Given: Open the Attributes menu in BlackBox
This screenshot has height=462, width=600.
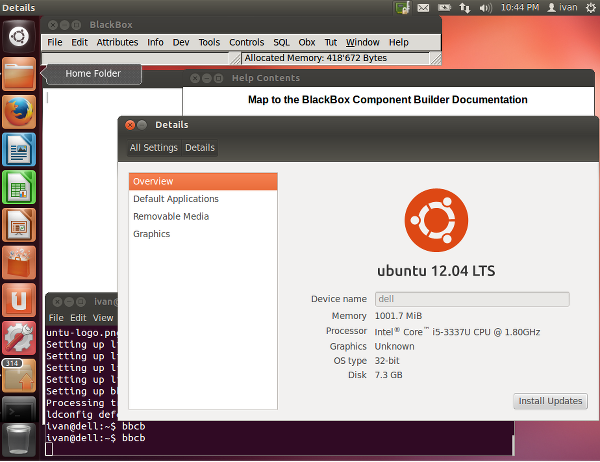Looking at the screenshot, I should 117,43.
